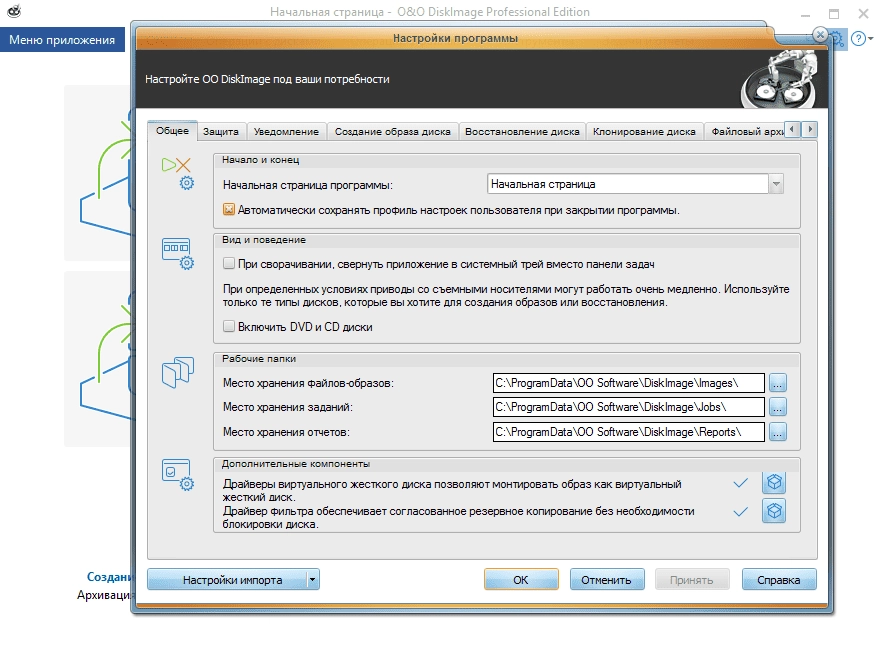This screenshot has width=878, height=656.
Task: Open the Файловый архив tab
Action: [745, 132]
